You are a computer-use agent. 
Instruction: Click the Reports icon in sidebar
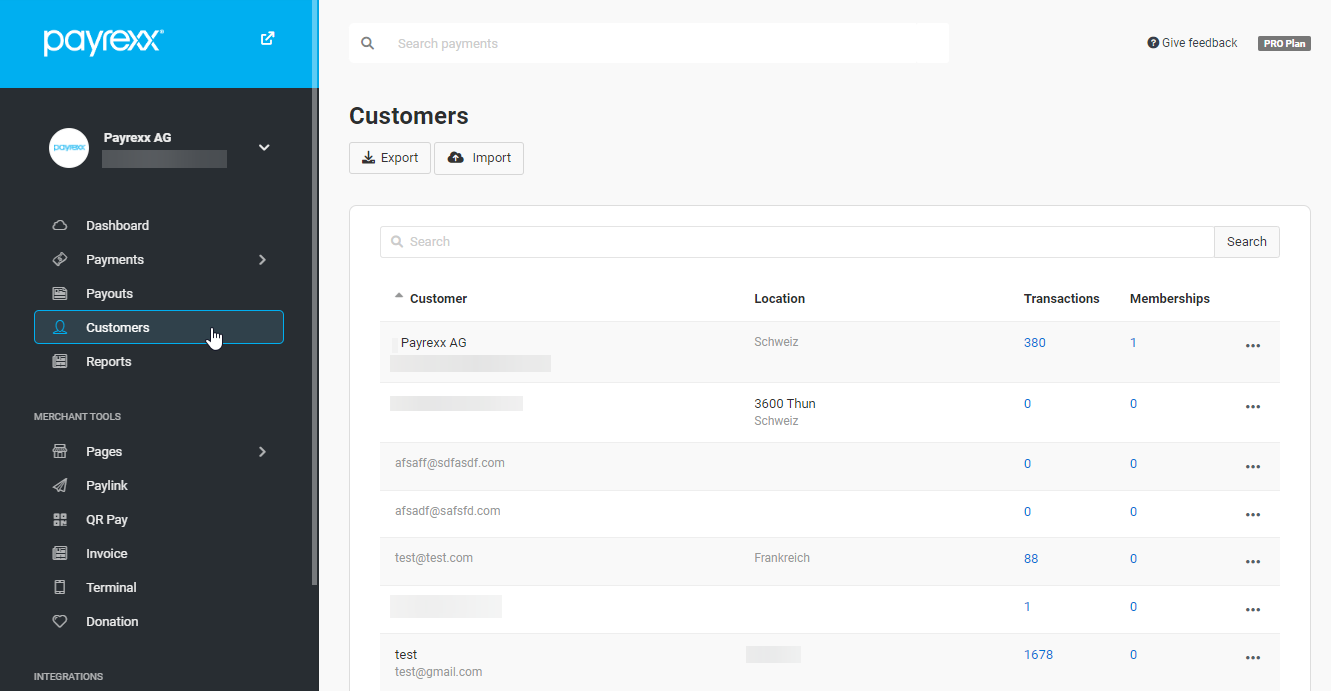pyautogui.click(x=60, y=362)
